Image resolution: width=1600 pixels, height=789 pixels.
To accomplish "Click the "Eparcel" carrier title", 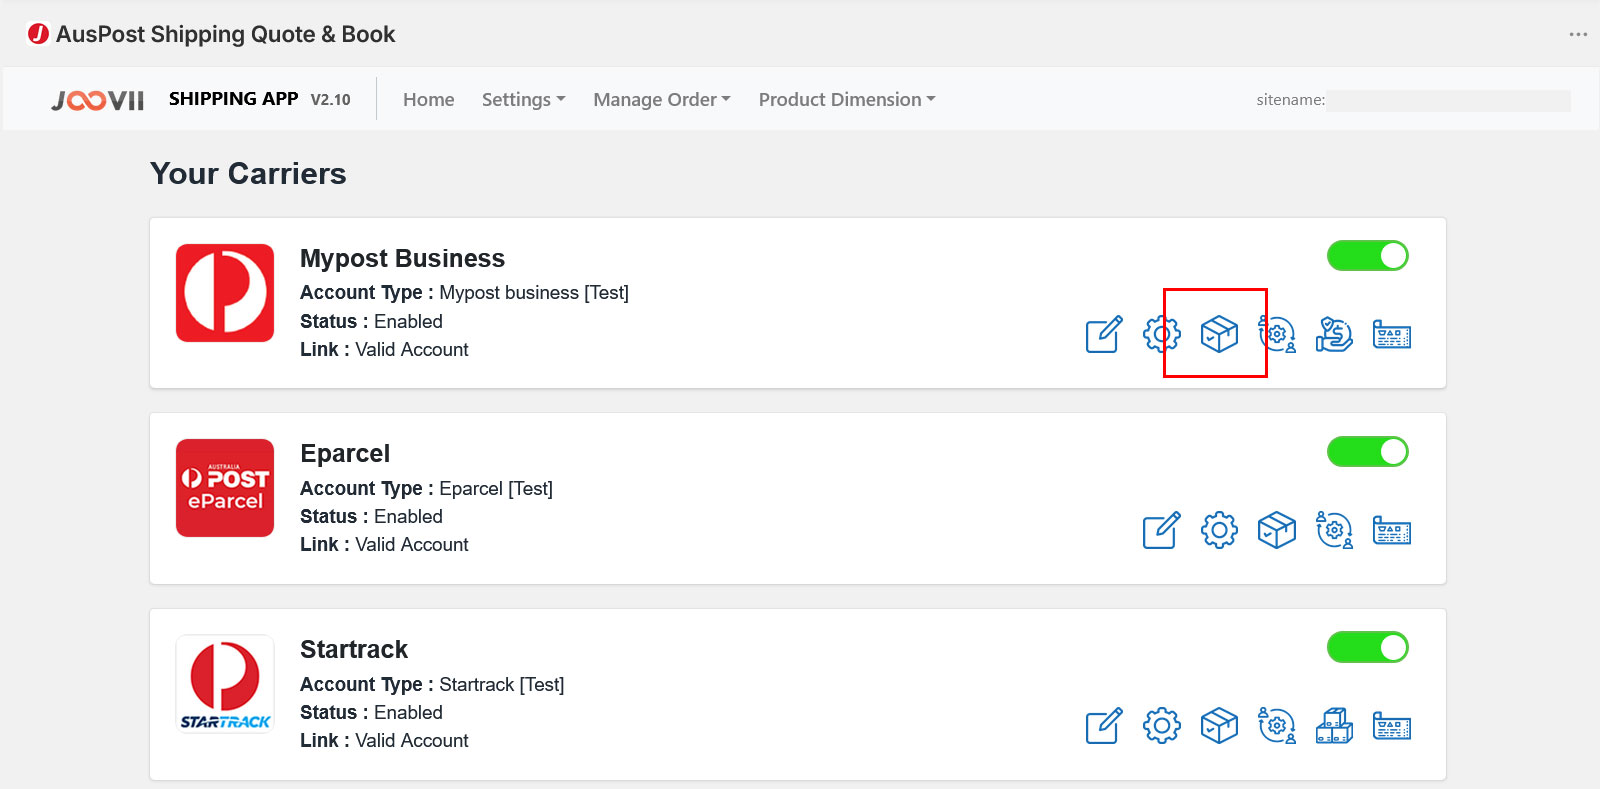I will (345, 454).
